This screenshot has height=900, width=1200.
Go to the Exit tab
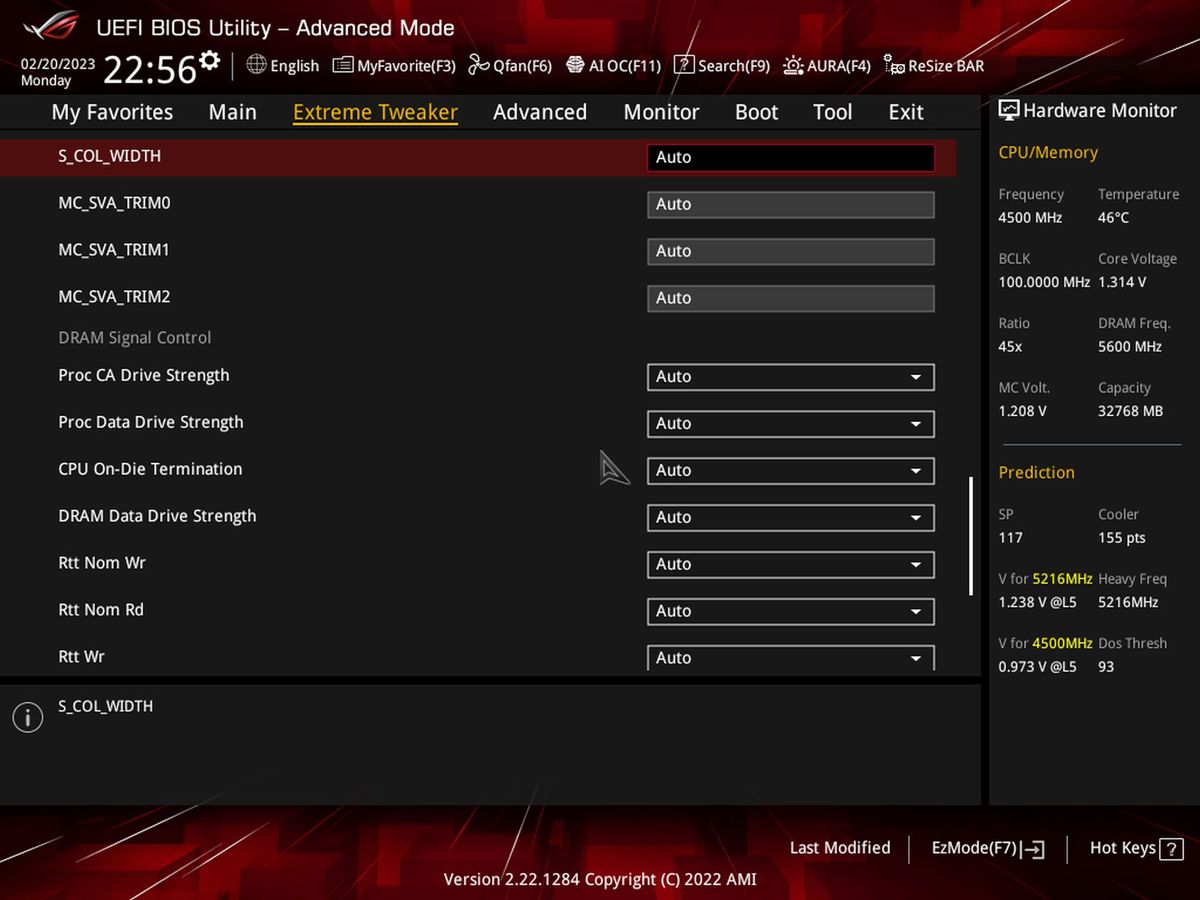[906, 112]
